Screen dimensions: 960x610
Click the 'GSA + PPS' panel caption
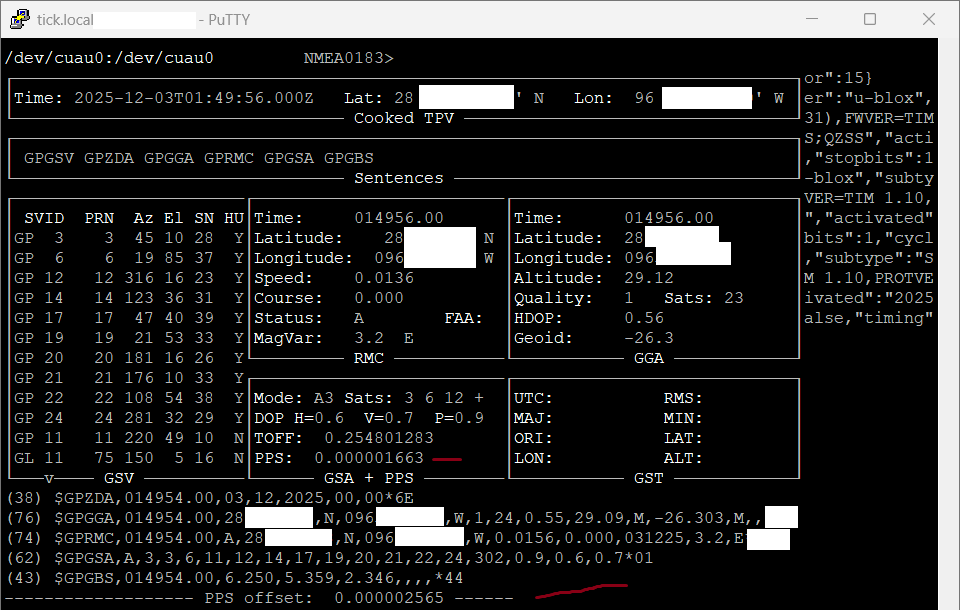[x=369, y=478]
